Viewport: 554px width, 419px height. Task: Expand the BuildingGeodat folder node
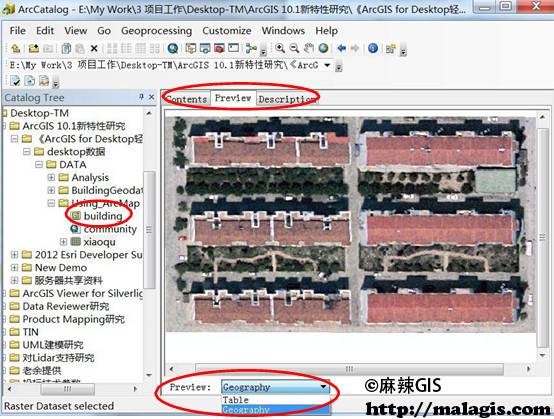tap(51, 190)
